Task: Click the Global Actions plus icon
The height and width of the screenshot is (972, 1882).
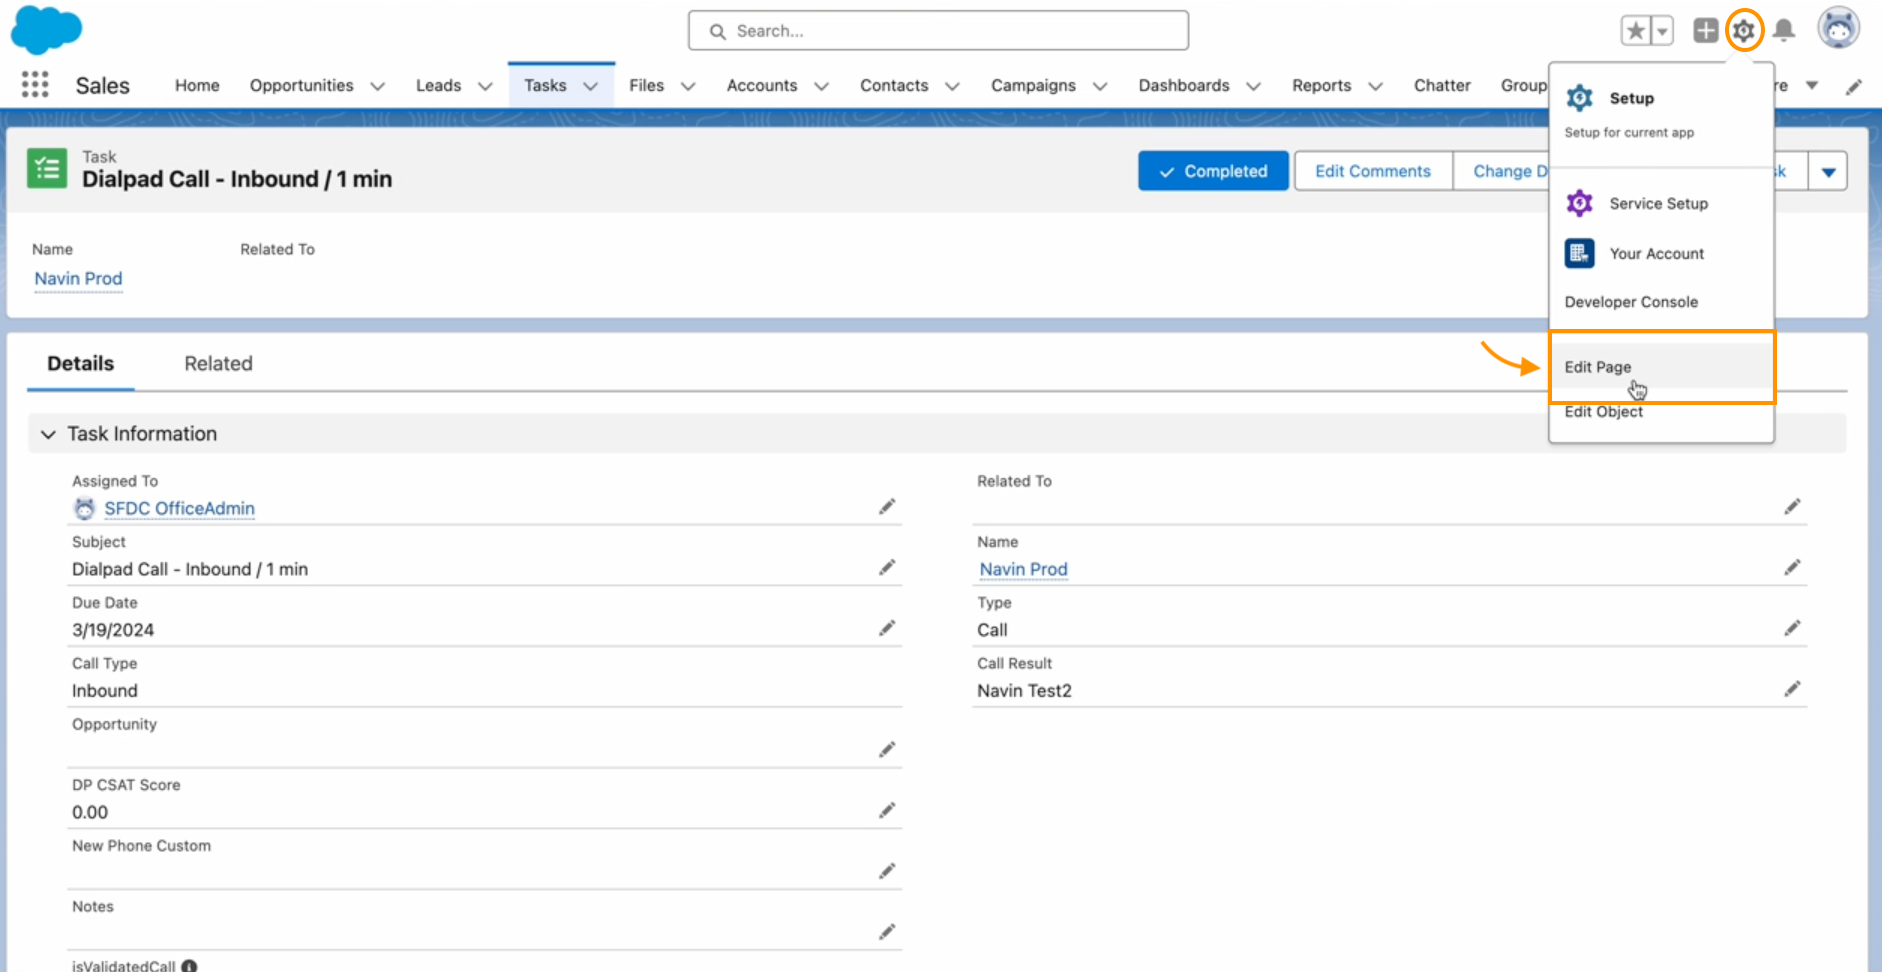Action: pos(1706,31)
